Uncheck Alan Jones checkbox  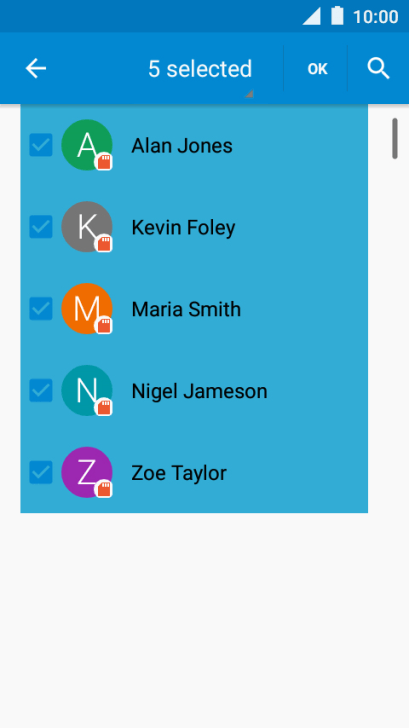click(41, 145)
